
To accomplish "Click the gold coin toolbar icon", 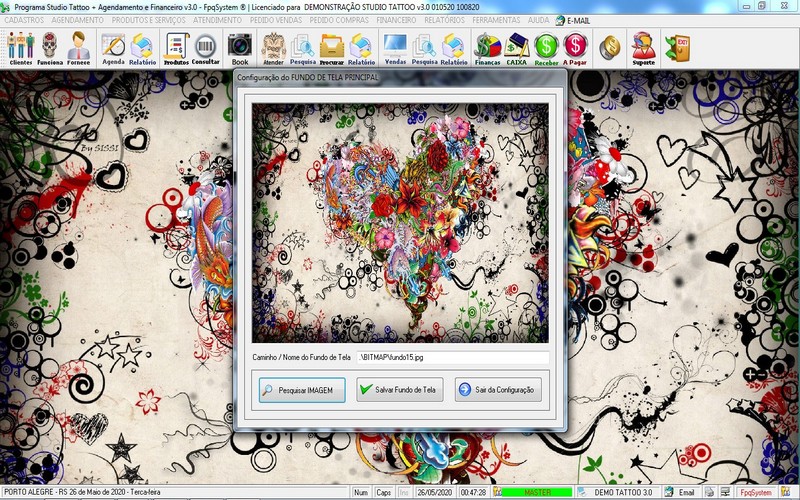I will (x=609, y=47).
